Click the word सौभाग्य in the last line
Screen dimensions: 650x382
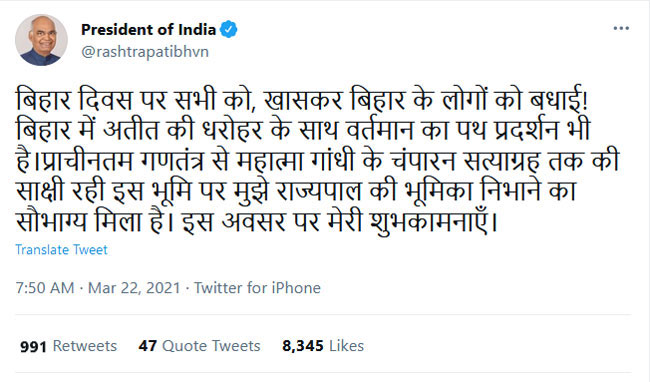click(51, 222)
